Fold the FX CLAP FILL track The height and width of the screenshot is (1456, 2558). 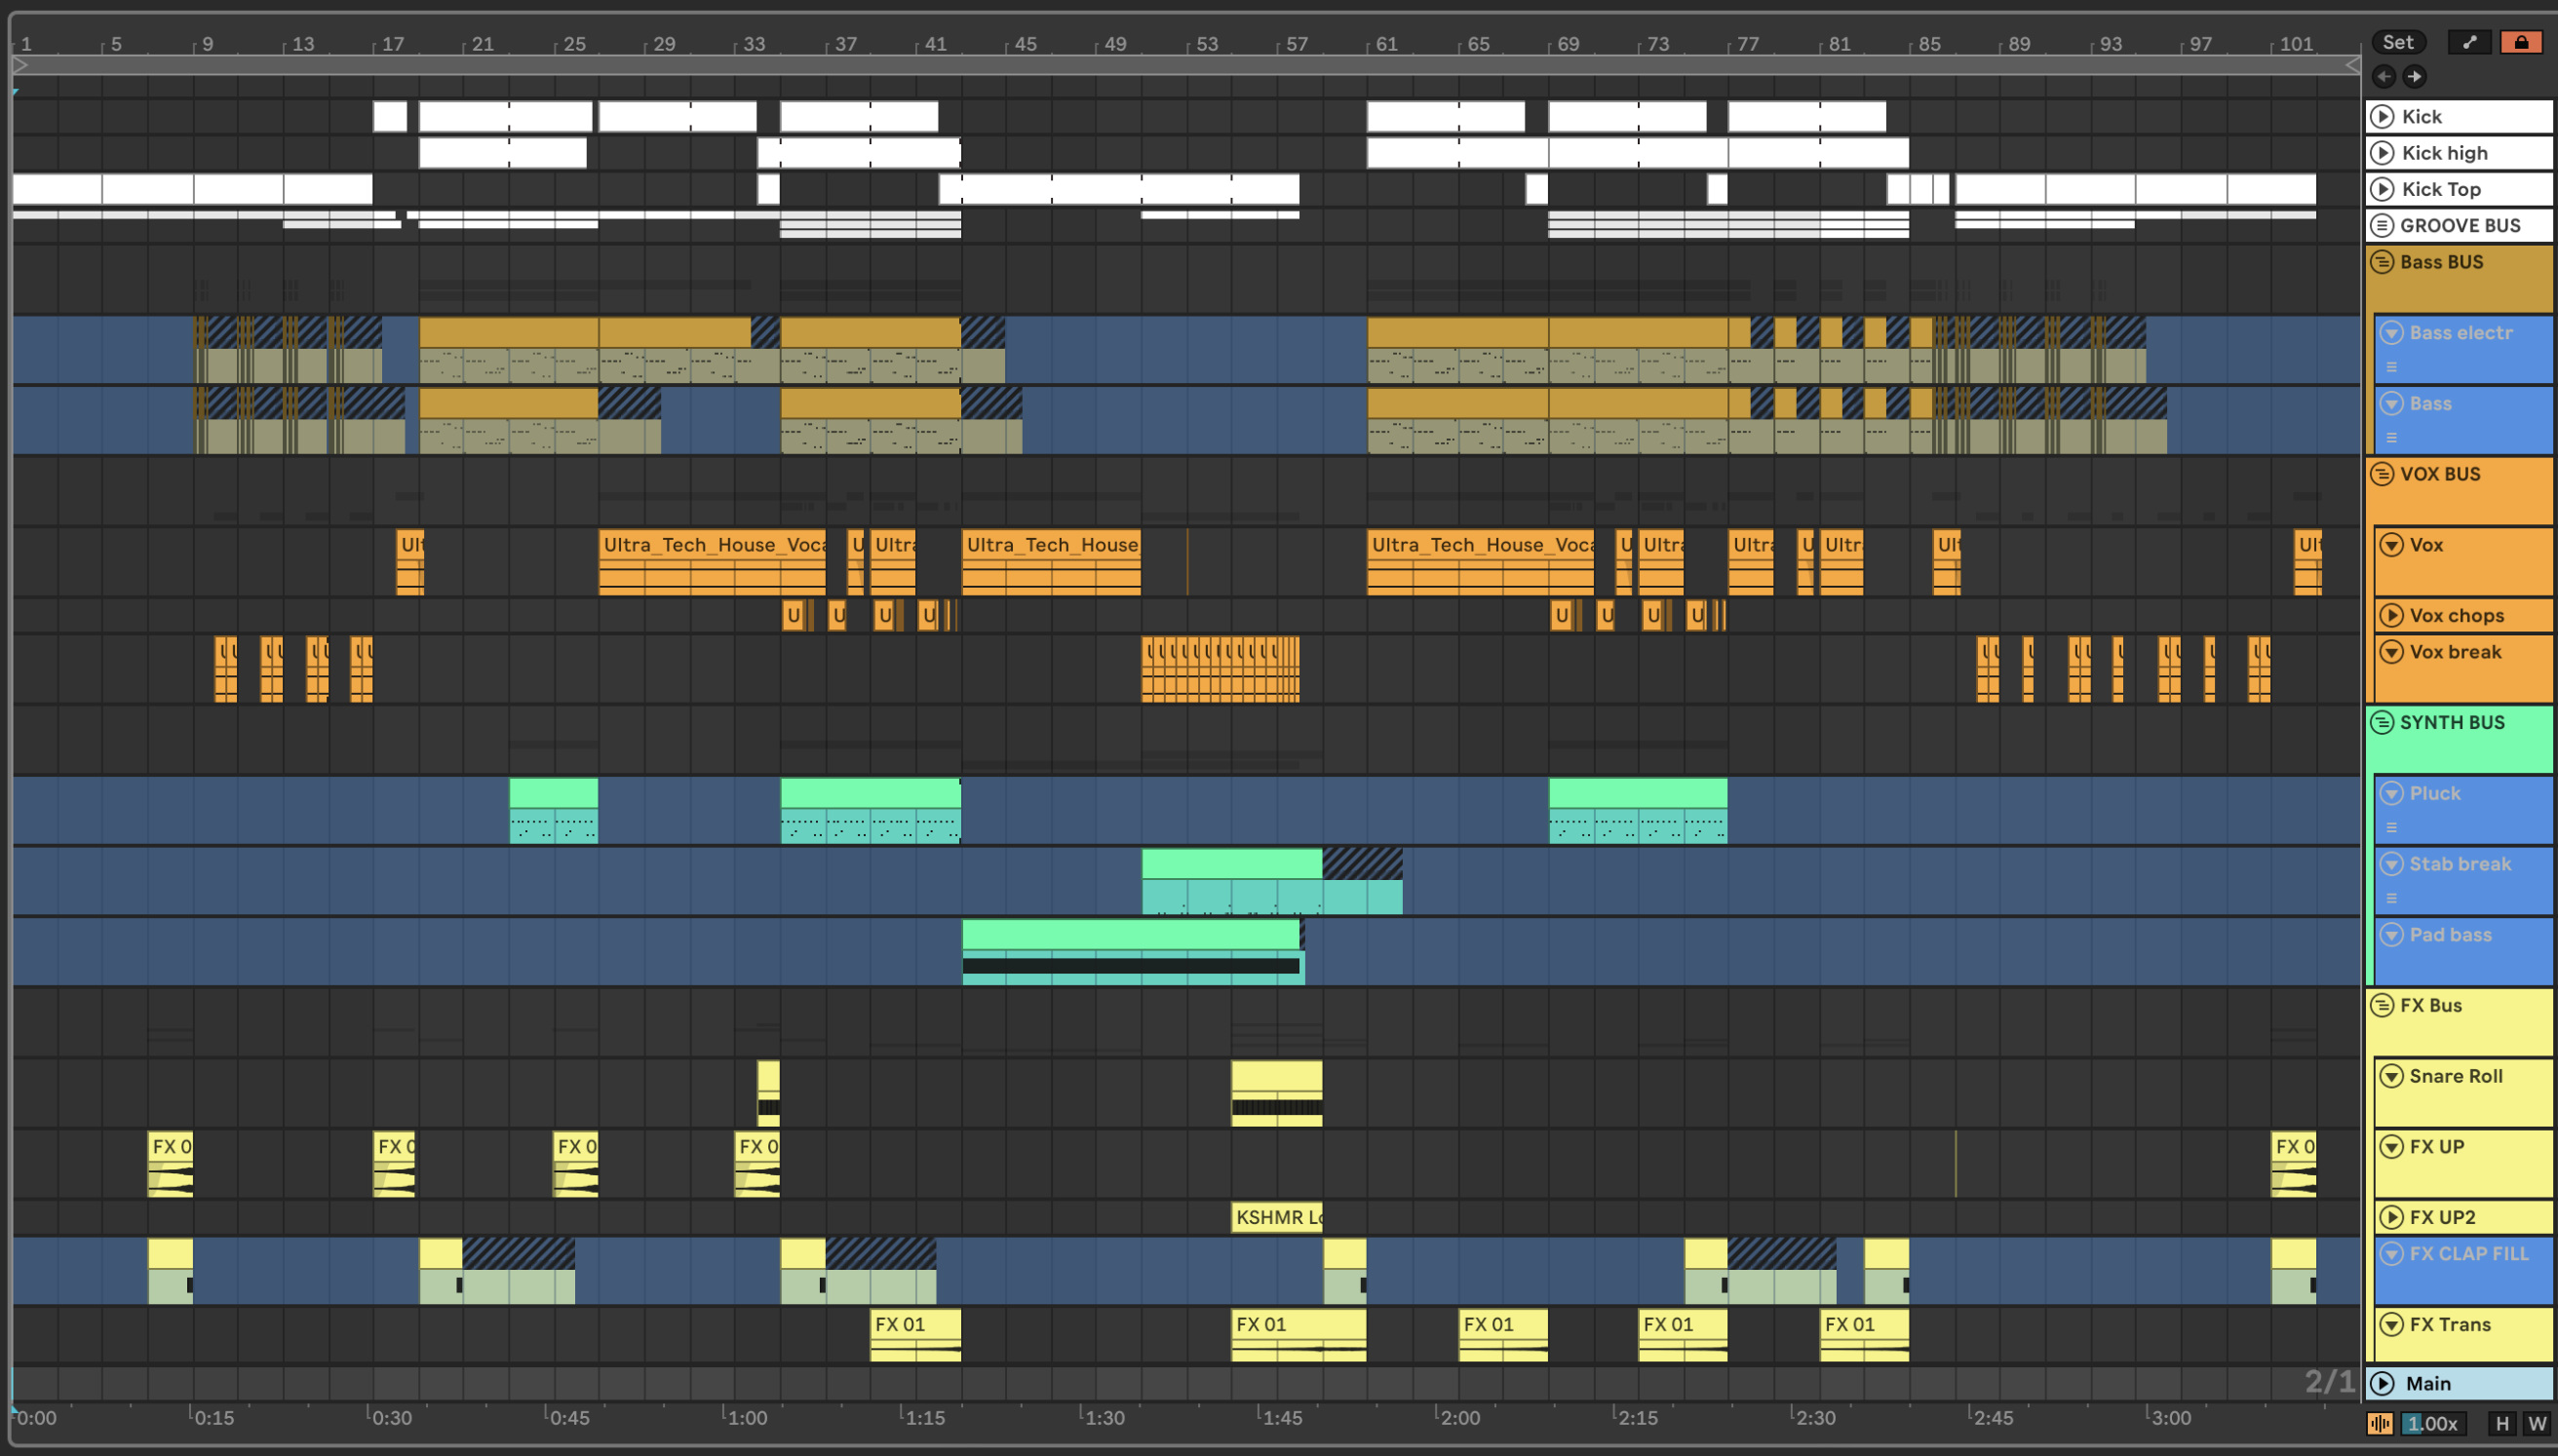coord(2392,1254)
